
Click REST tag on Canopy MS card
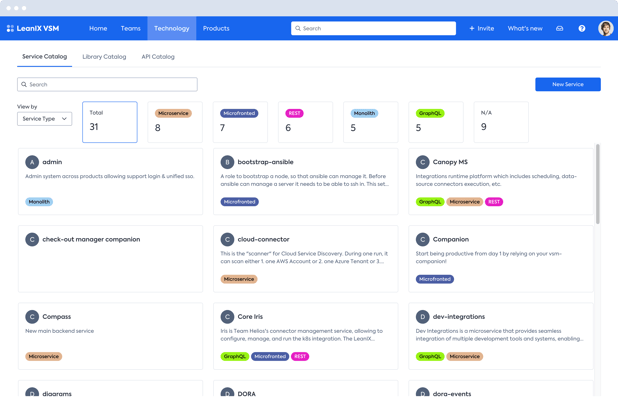(x=494, y=202)
